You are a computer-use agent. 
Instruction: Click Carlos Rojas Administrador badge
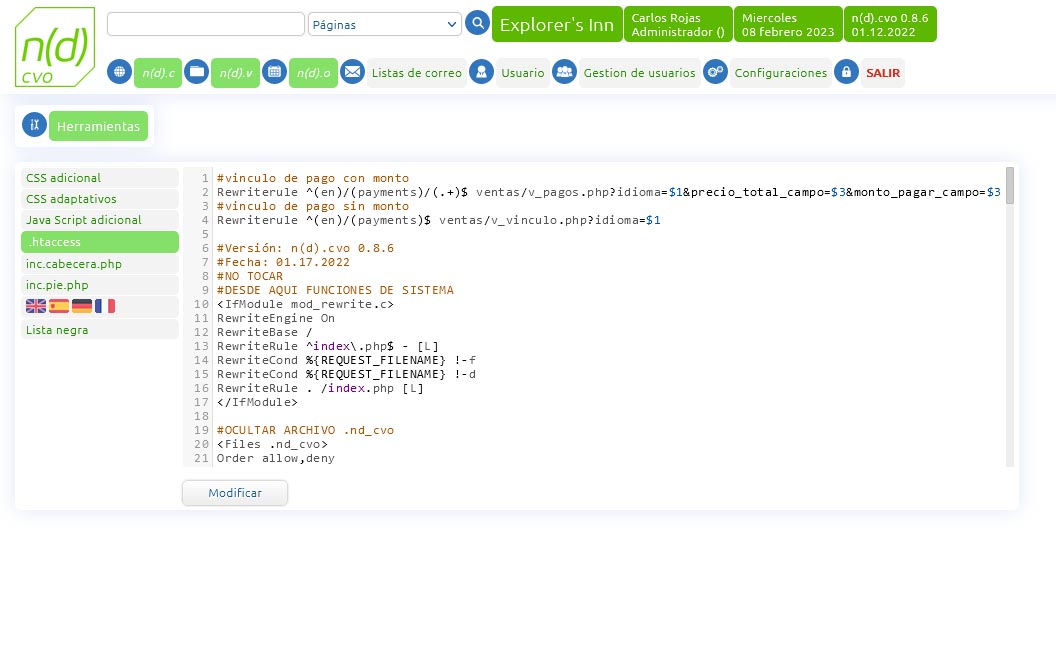click(678, 24)
